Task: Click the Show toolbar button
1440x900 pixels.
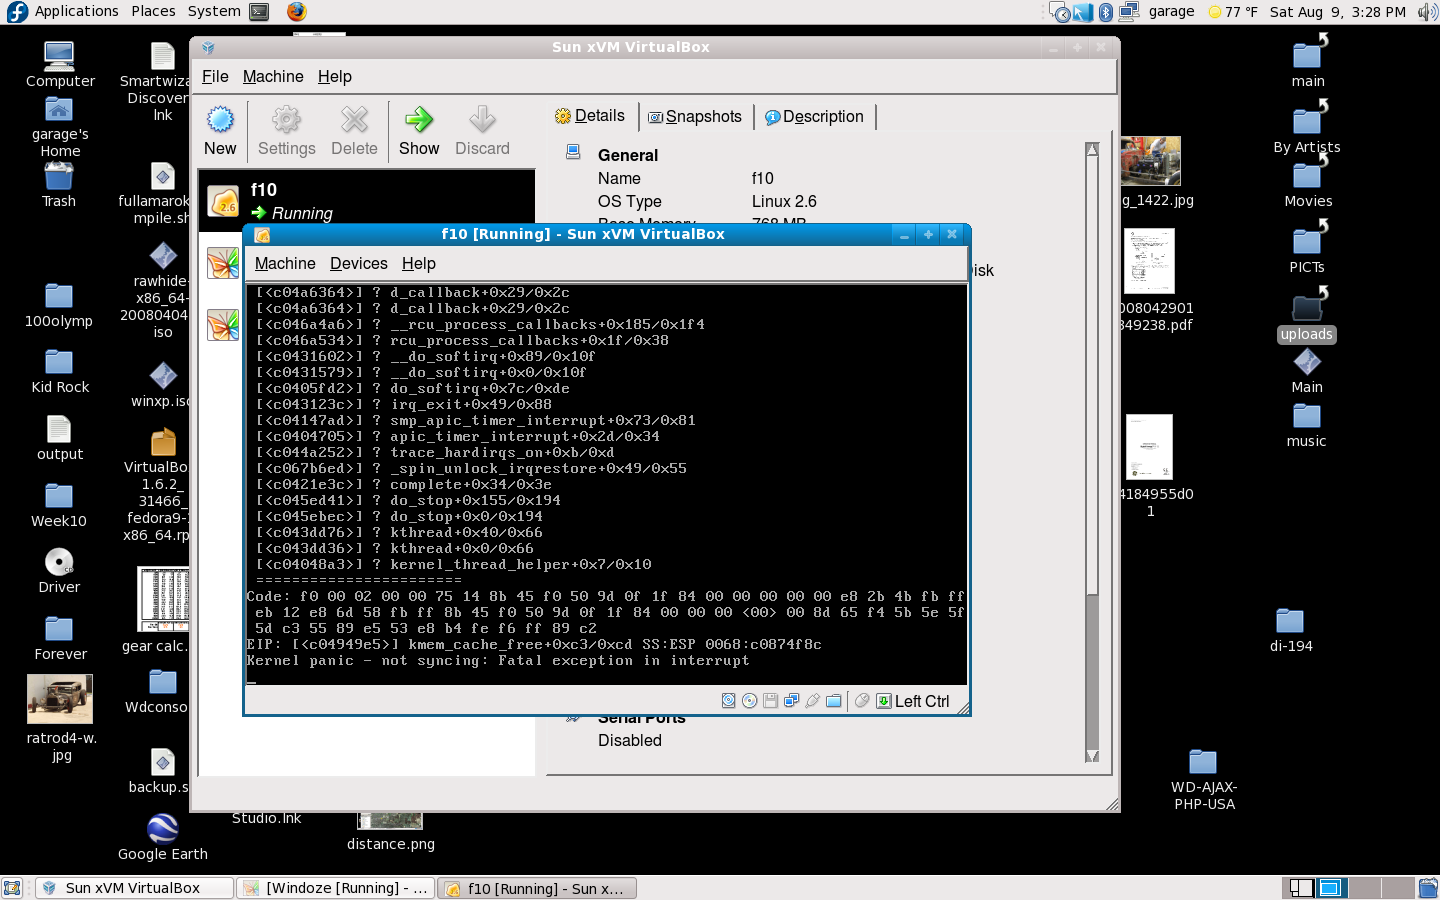Action: tap(419, 131)
